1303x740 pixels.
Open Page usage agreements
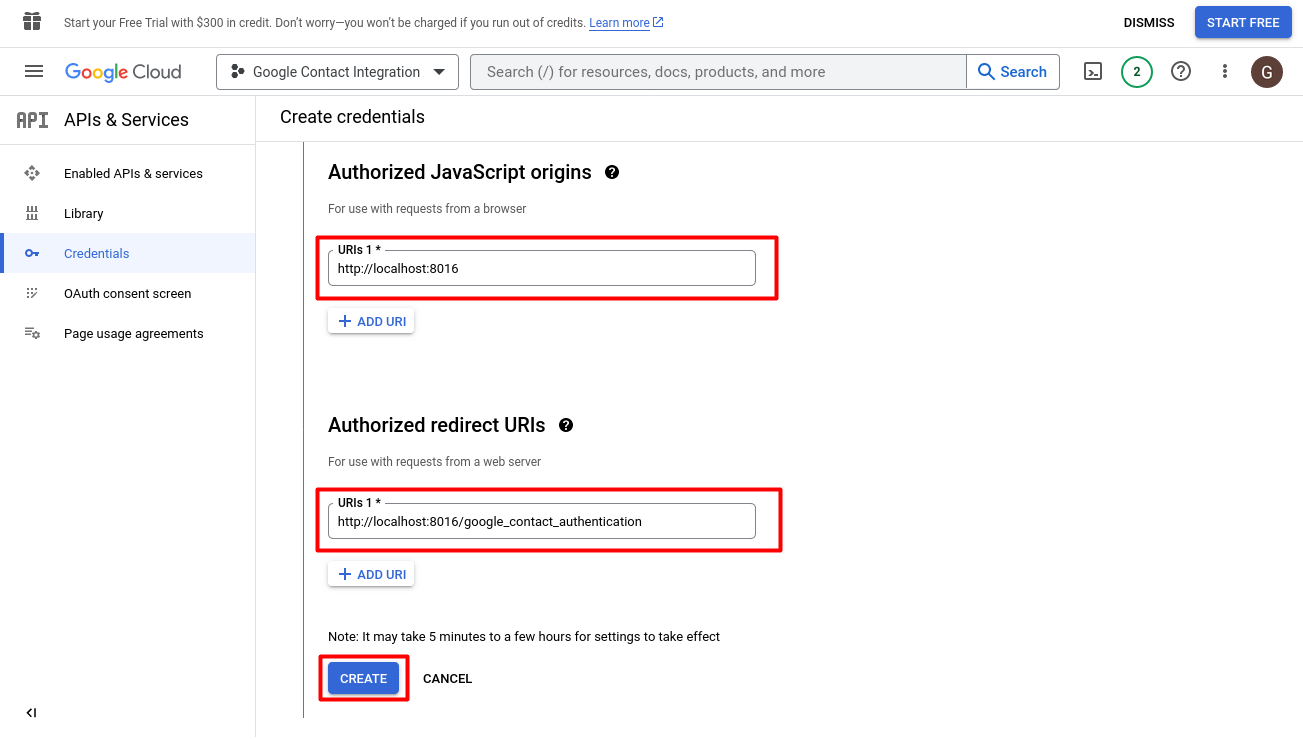[x=133, y=333]
